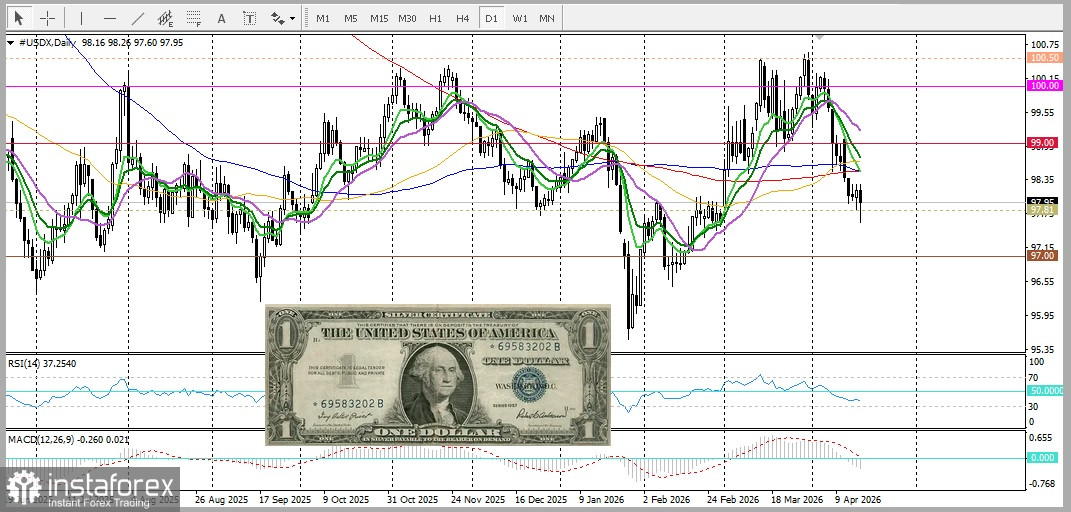This screenshot has width=1071, height=512.
Task: Click the 17 Sep 2025 date label
Action: [x=283, y=500]
